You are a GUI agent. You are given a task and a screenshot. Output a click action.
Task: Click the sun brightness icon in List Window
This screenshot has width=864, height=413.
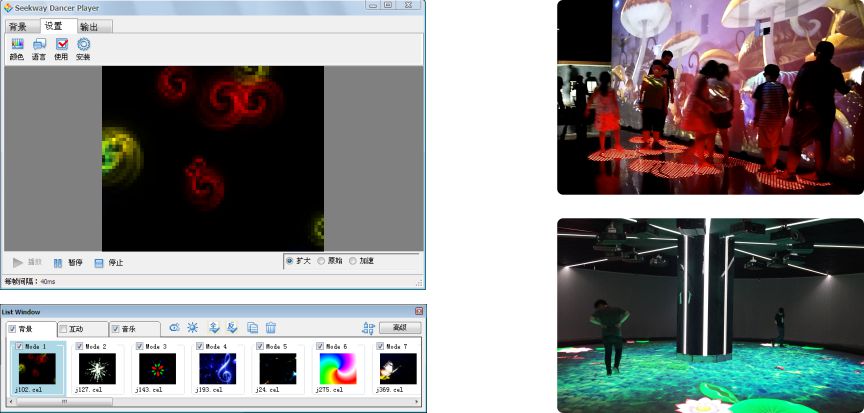coord(192,328)
